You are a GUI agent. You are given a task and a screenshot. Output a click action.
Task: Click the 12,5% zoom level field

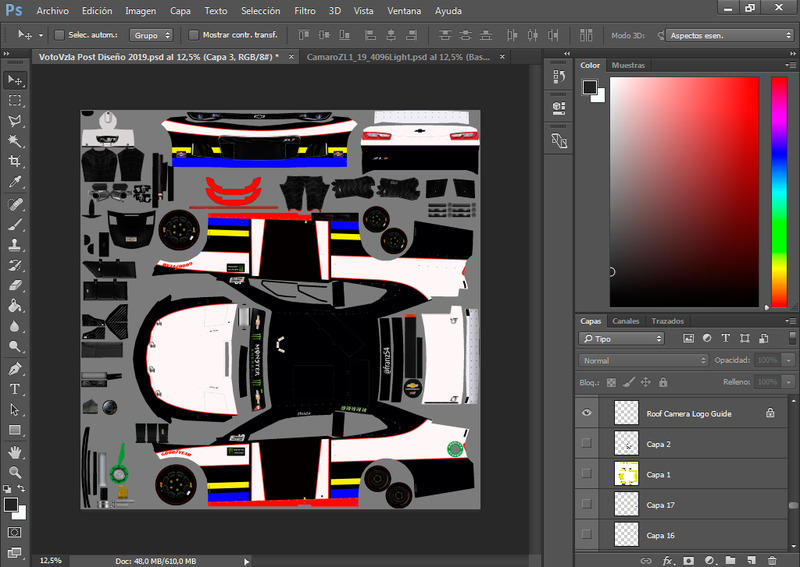(x=51, y=561)
